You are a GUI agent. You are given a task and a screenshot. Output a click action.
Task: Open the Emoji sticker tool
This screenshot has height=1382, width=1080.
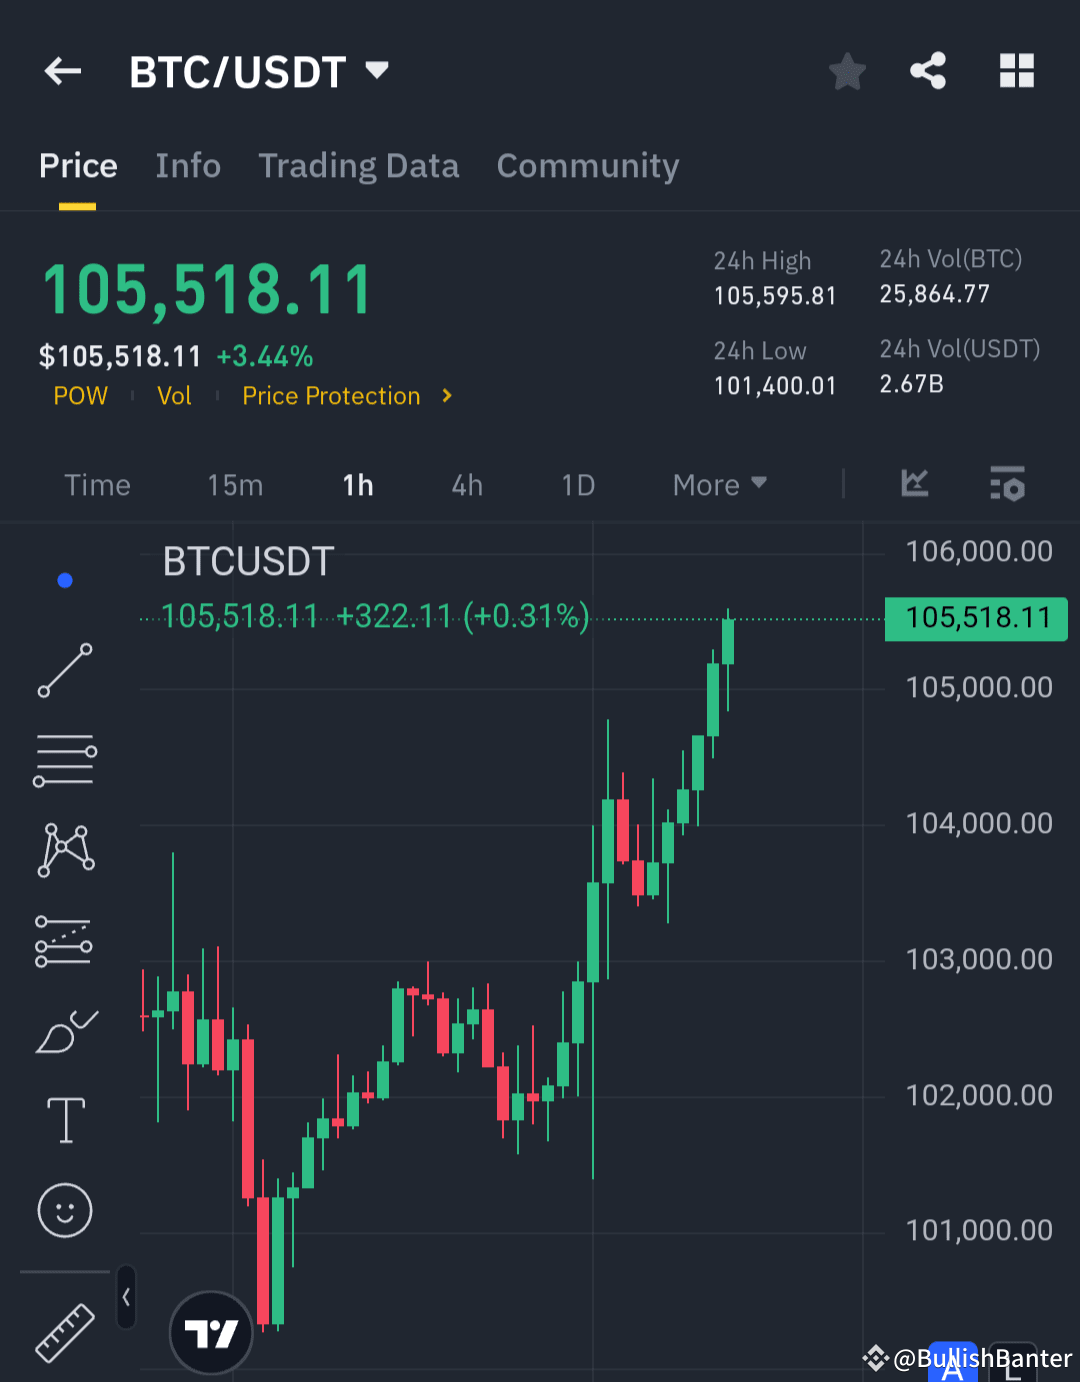(64, 1210)
